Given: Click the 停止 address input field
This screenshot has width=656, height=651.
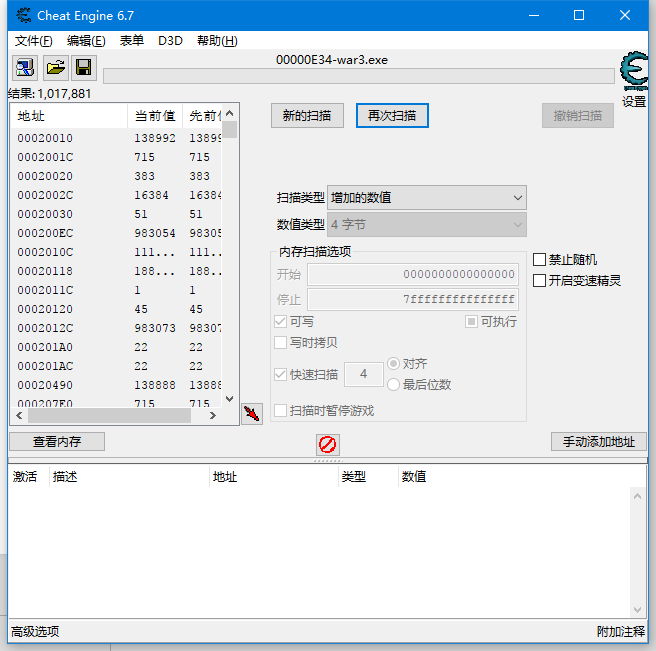Looking at the screenshot, I should click(x=413, y=299).
